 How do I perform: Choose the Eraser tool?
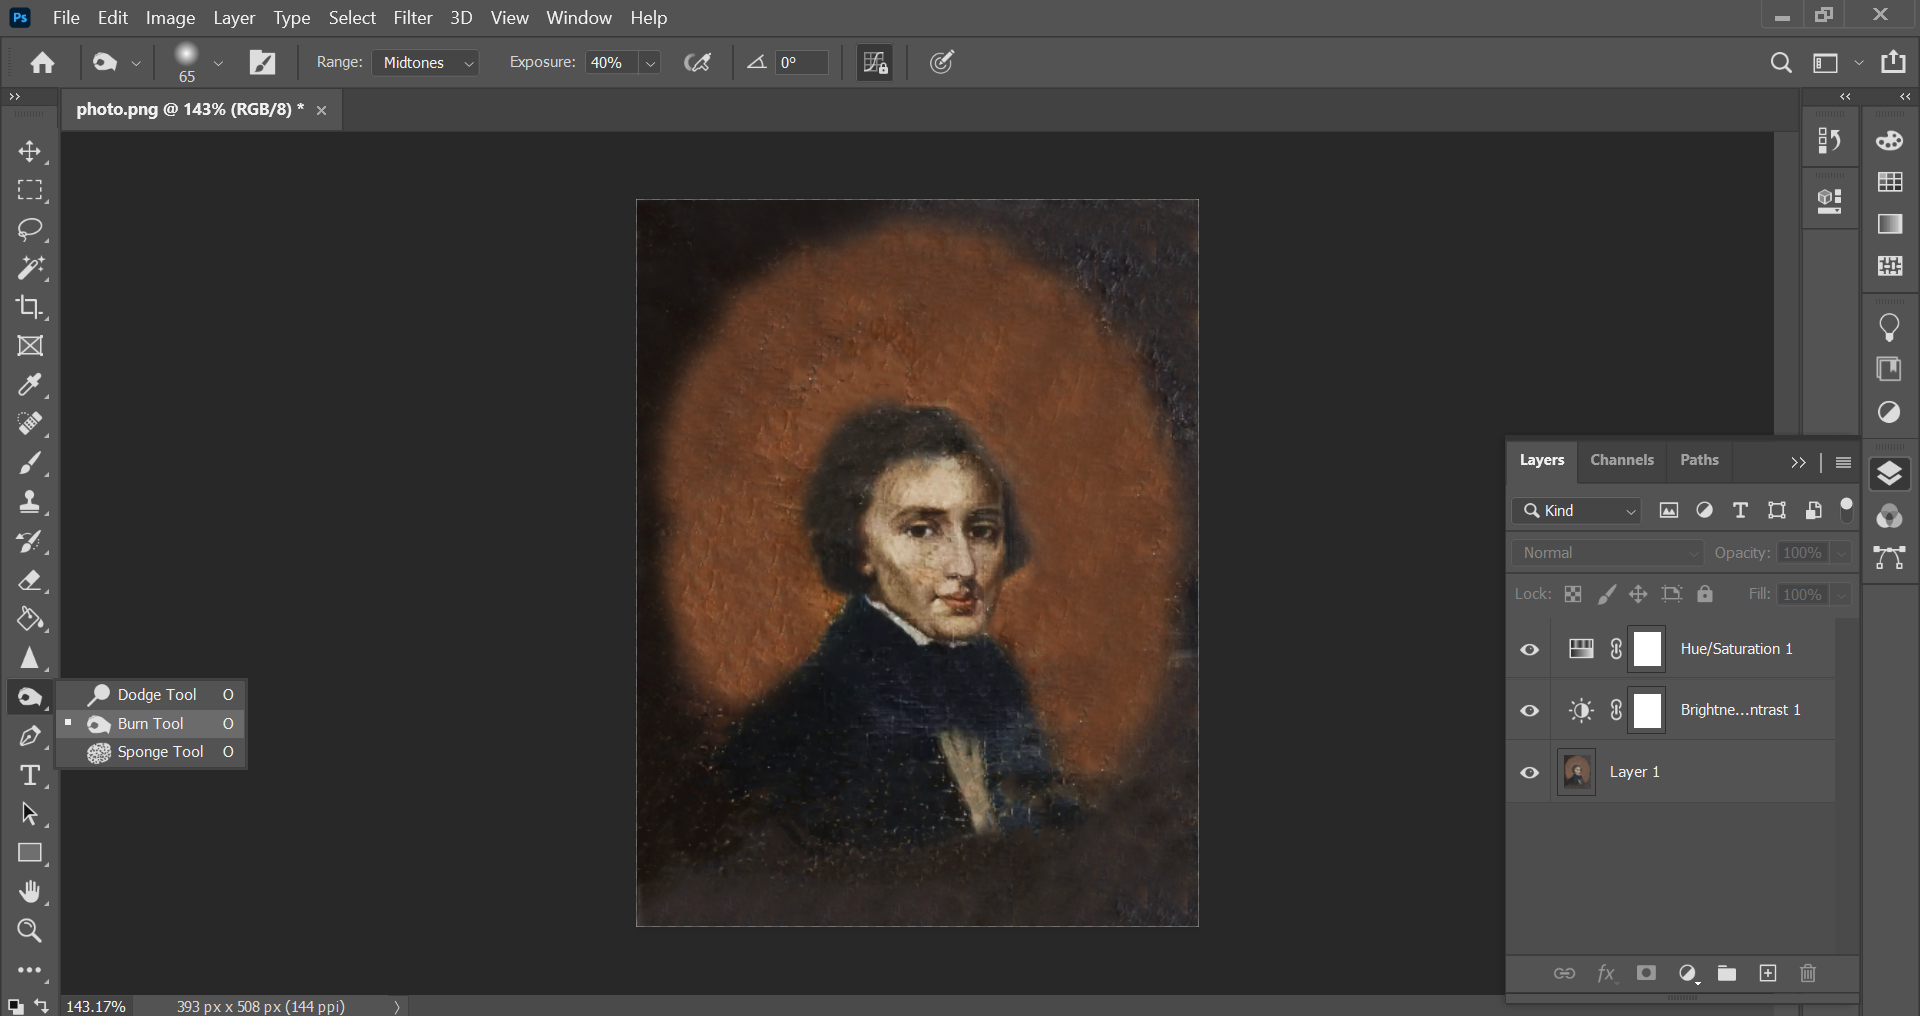click(x=30, y=580)
